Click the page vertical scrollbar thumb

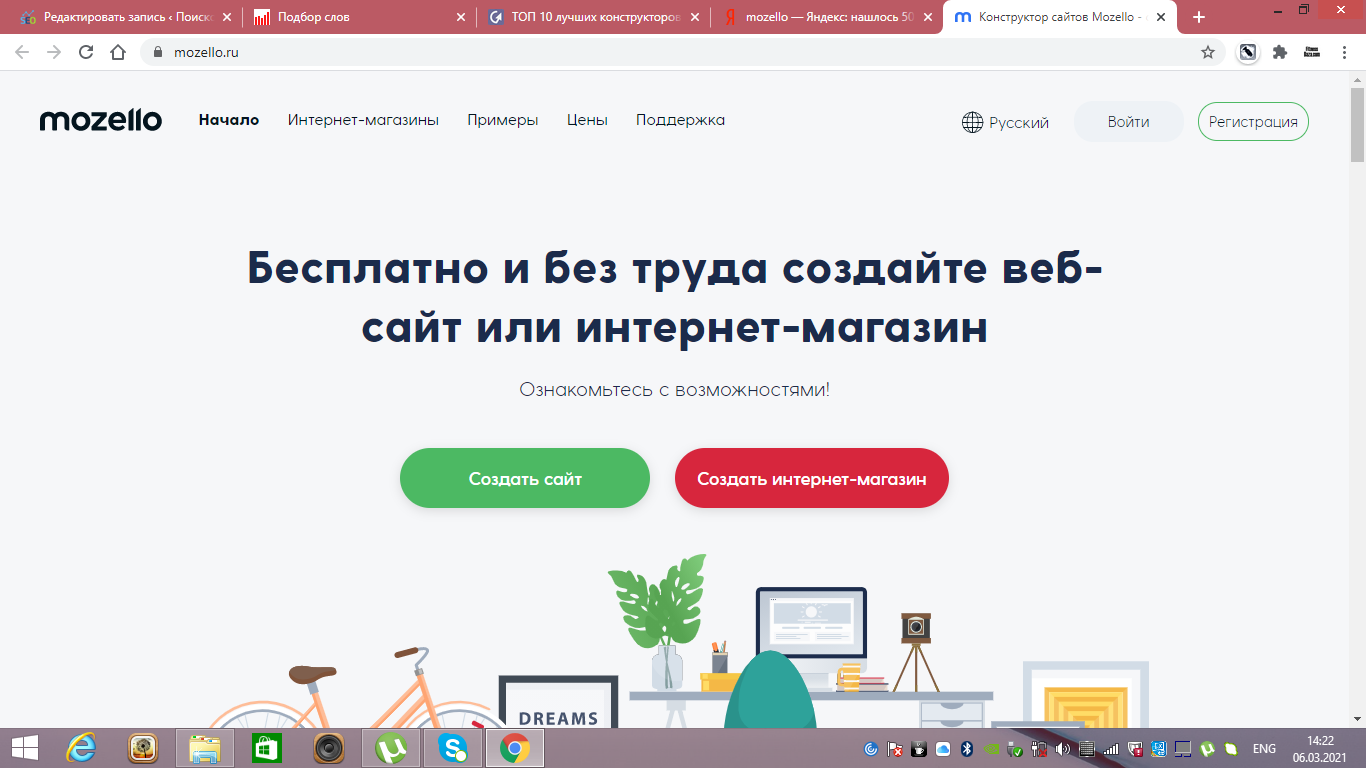tap(1357, 124)
